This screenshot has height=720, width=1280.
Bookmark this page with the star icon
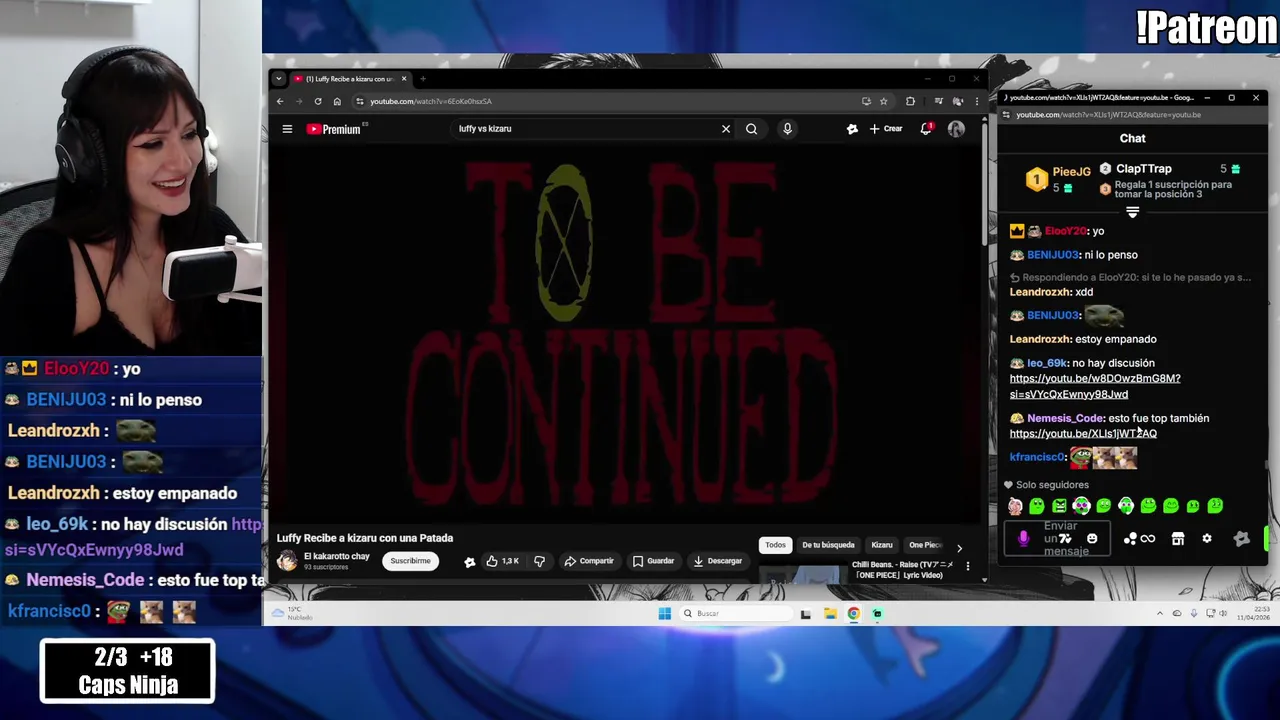point(883,101)
